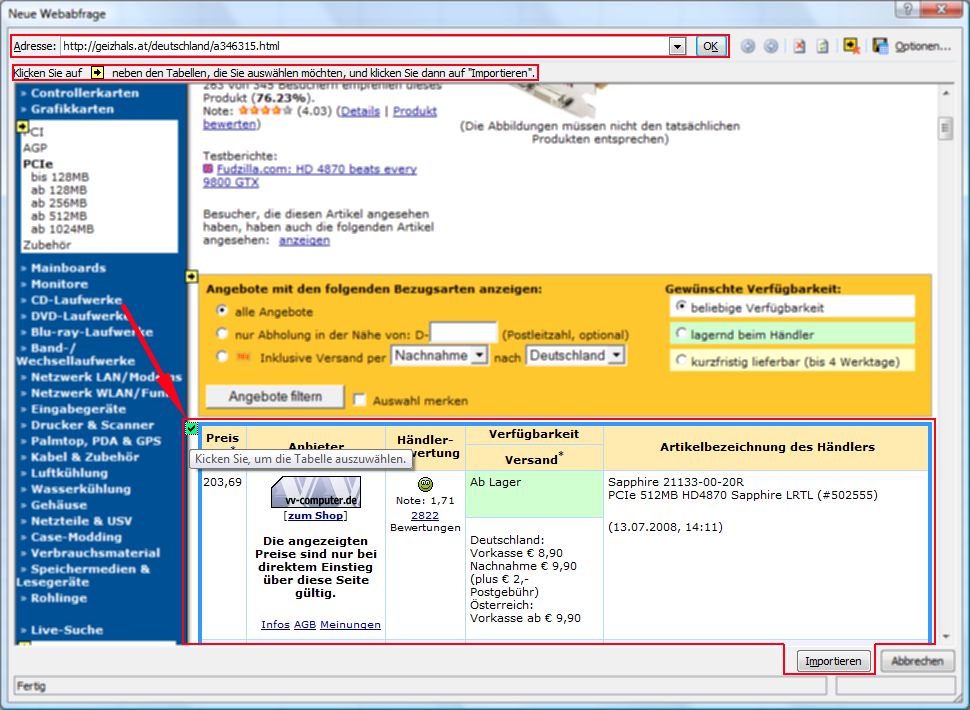Image resolution: width=970 pixels, height=710 pixels.
Task: Click the Help question mark in title bar
Action: 908,9
